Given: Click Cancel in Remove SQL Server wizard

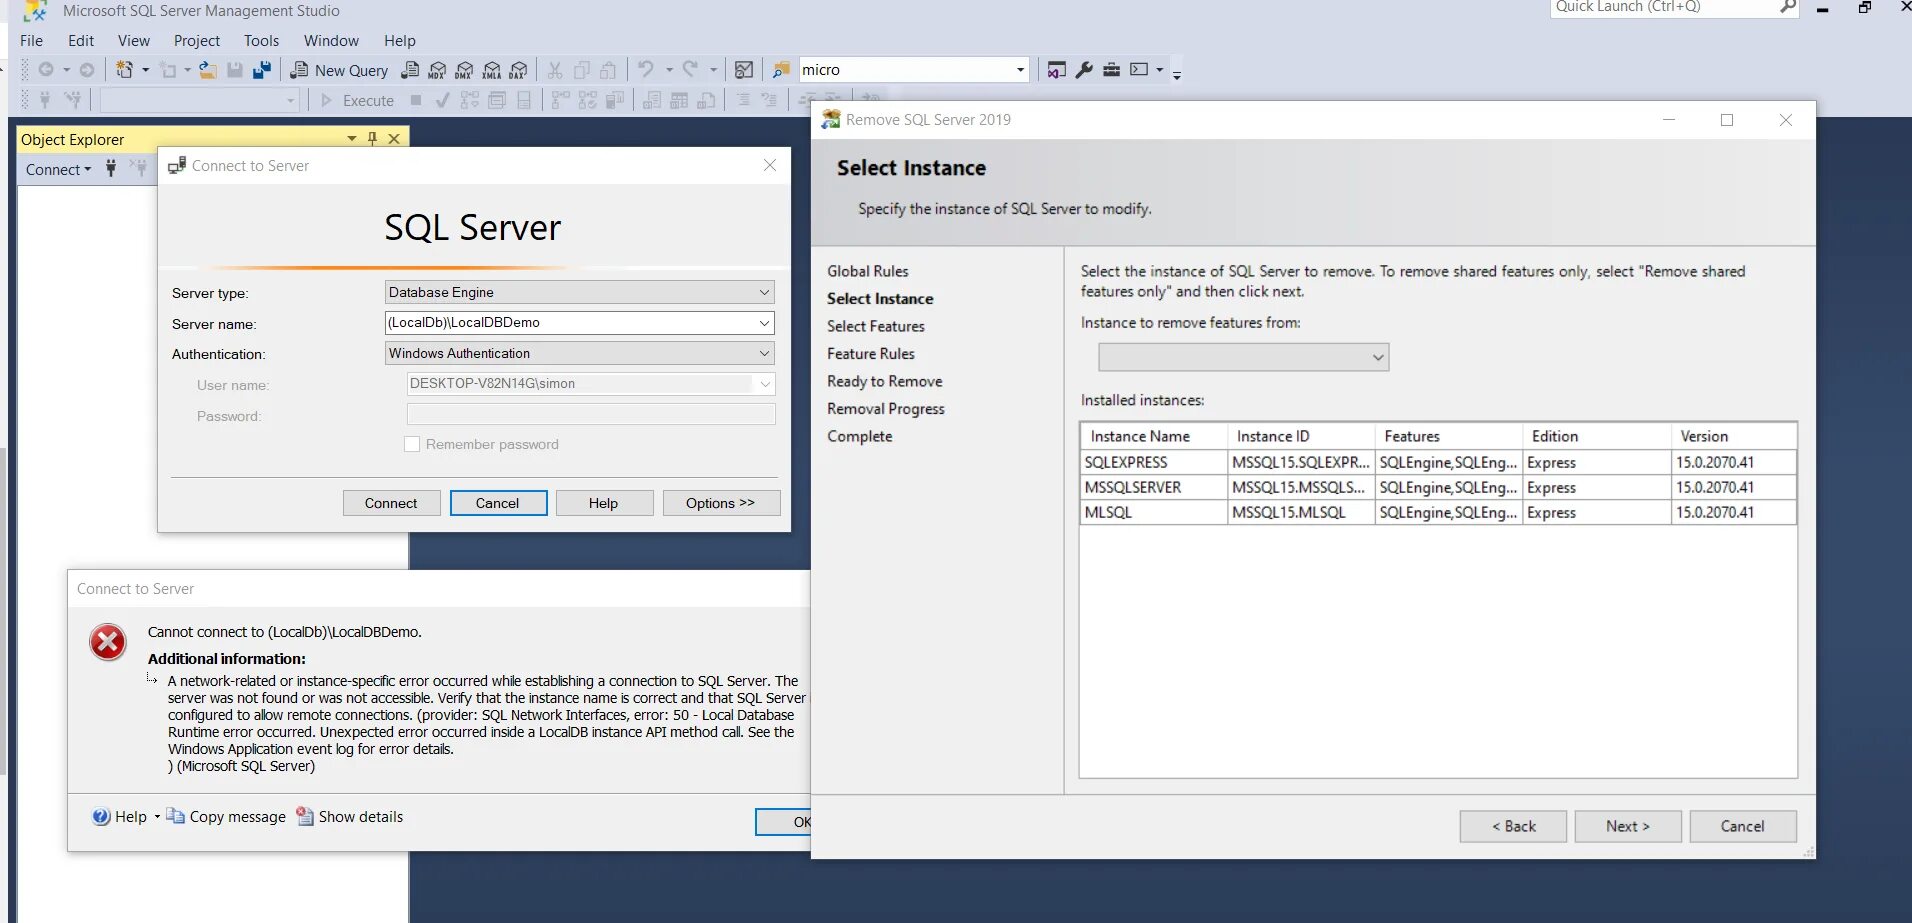Looking at the screenshot, I should click(1743, 826).
